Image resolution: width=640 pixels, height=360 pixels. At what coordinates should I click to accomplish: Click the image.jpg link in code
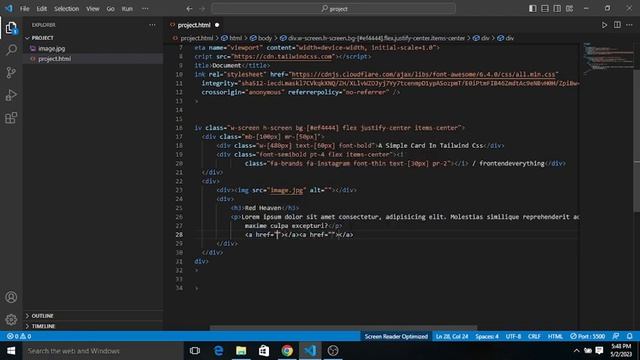point(287,190)
